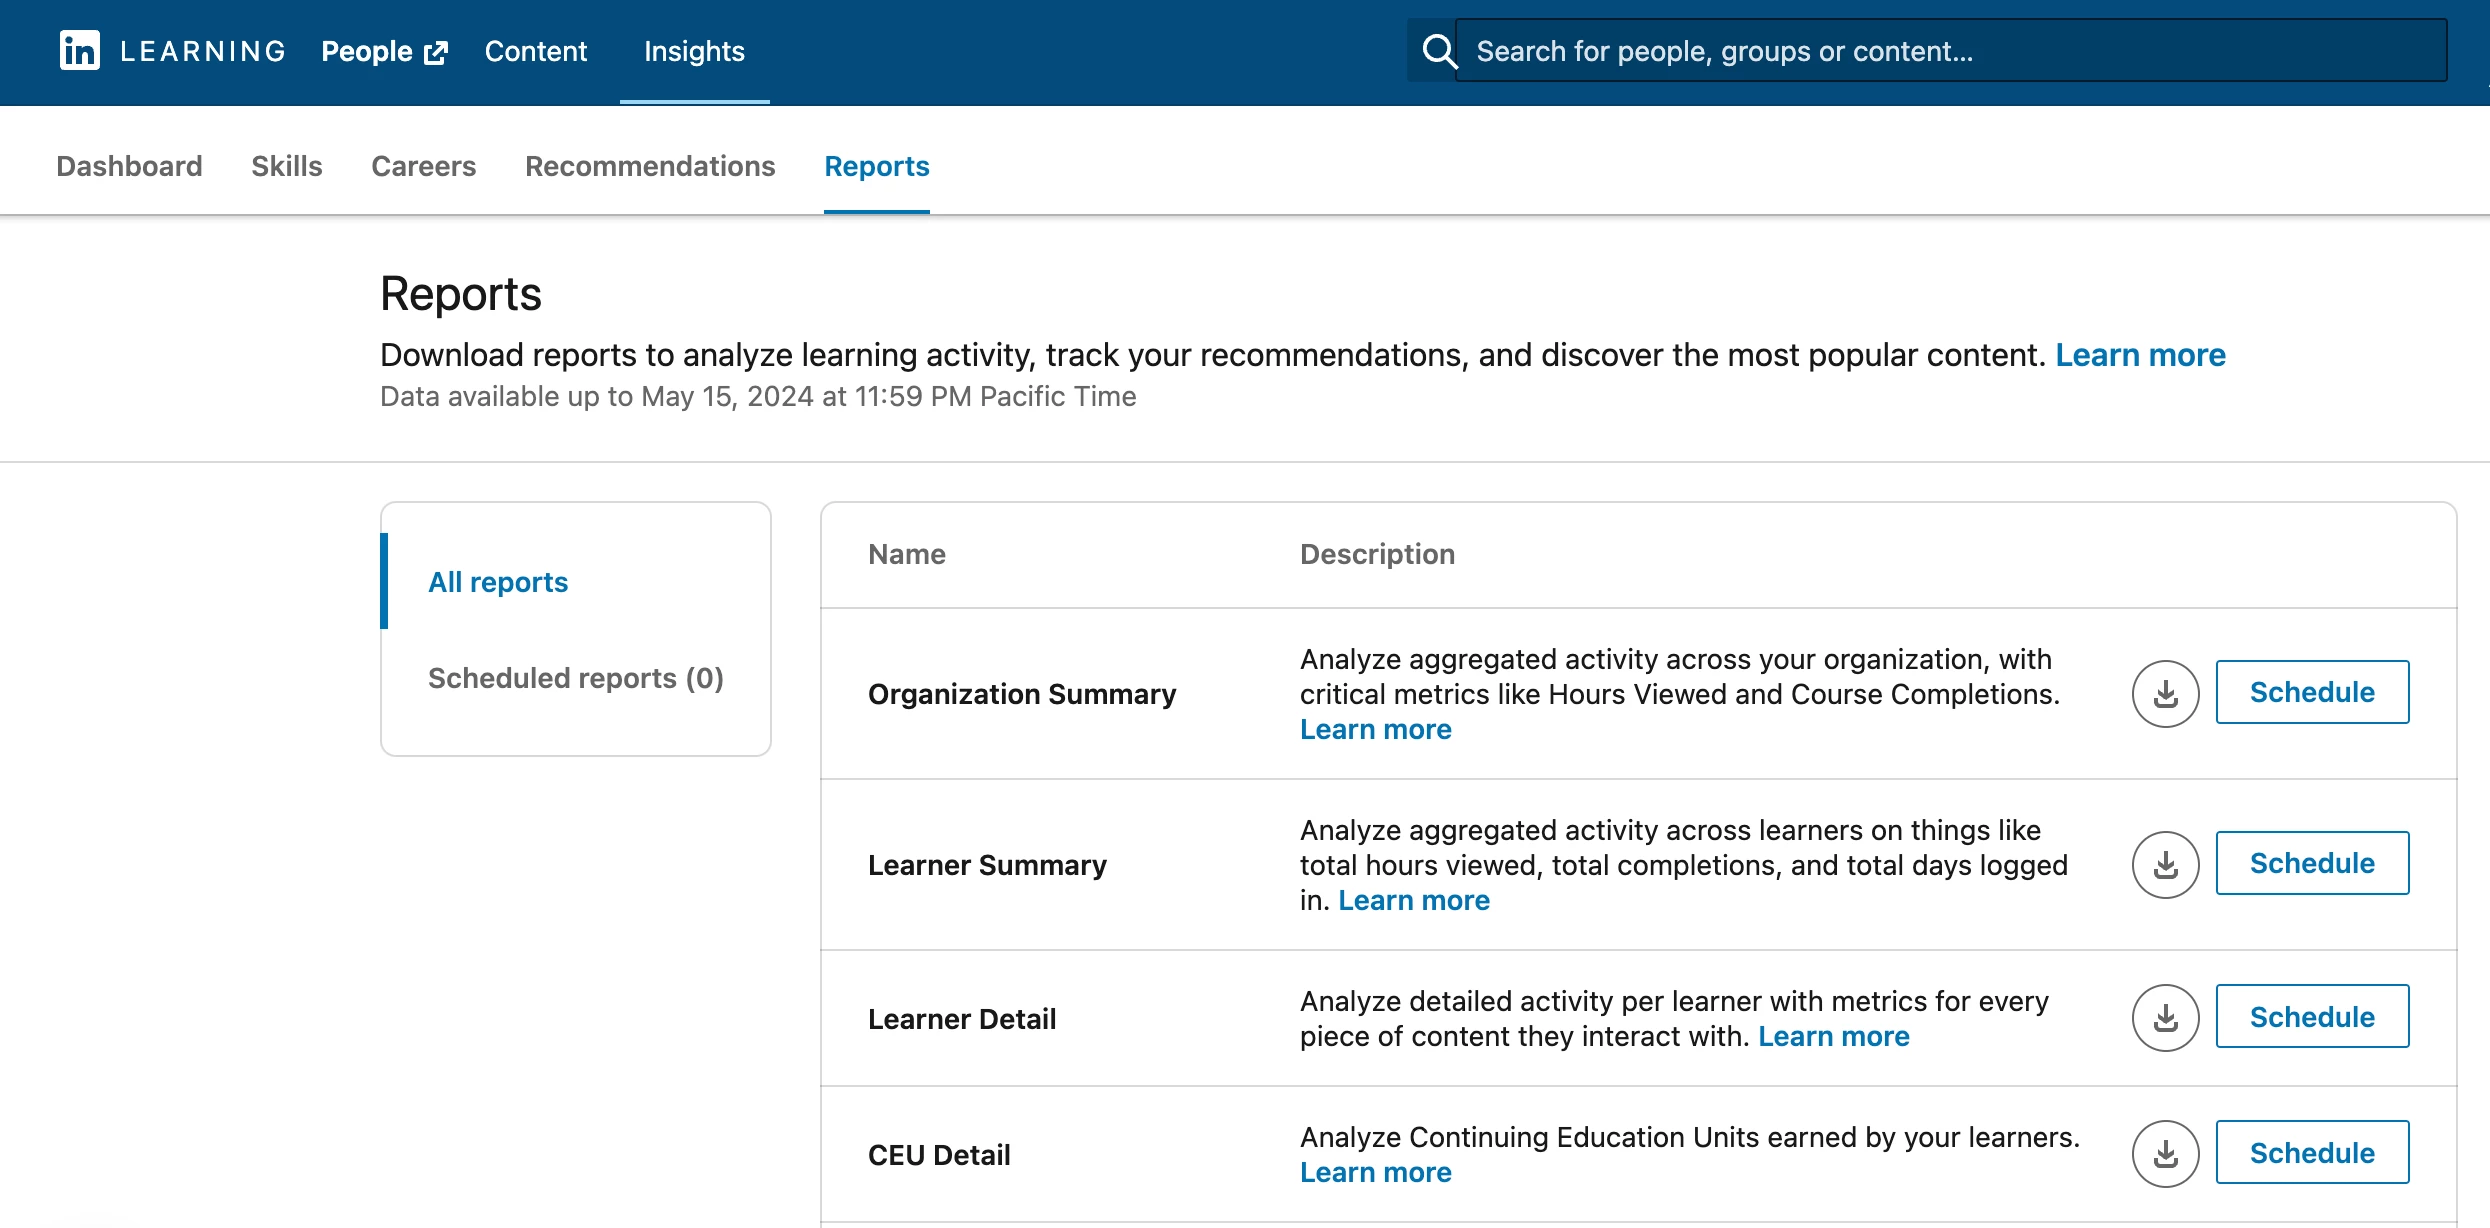Viewport: 2490px width, 1228px height.
Task: Open the Content menu item
Action: click(535, 51)
